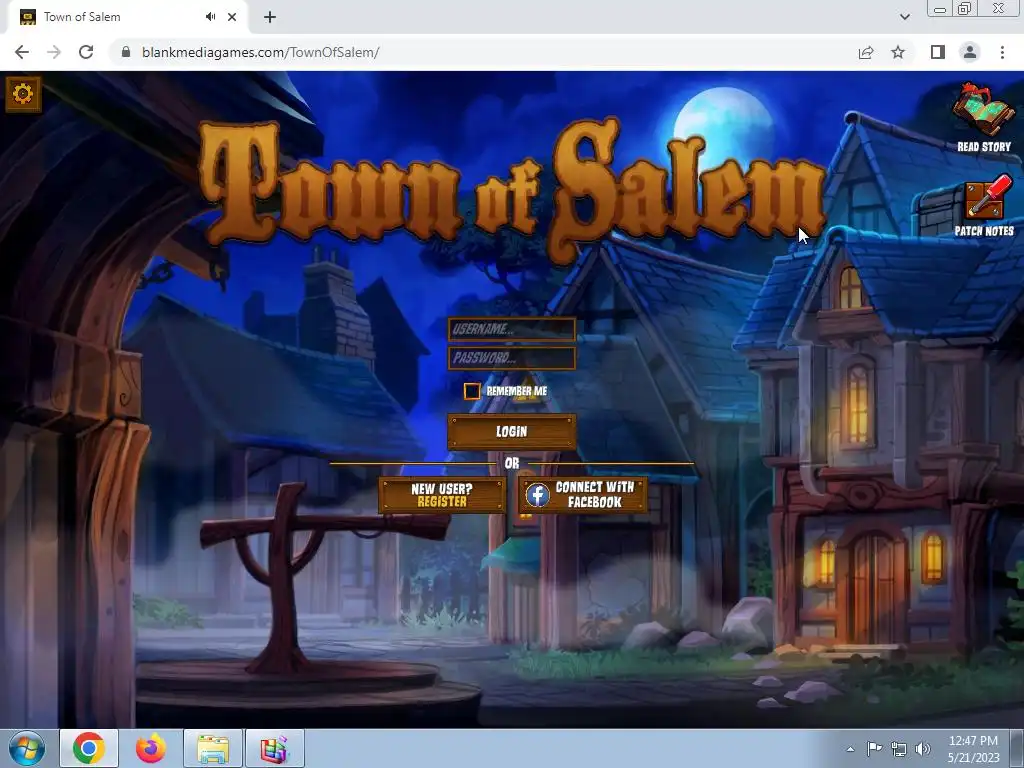Click into the Username field
The height and width of the screenshot is (768, 1024).
pos(511,329)
